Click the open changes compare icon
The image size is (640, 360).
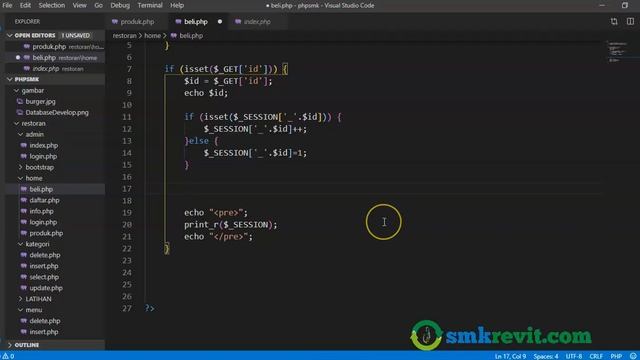coord(614,21)
